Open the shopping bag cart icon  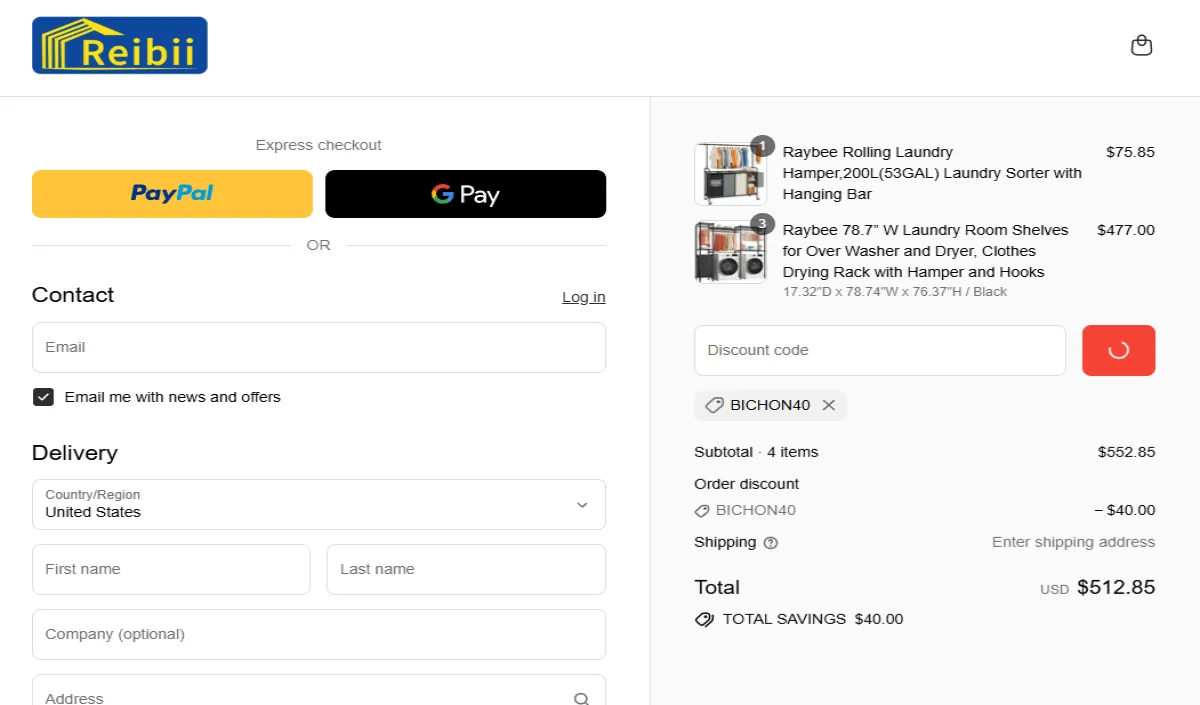(x=1141, y=46)
